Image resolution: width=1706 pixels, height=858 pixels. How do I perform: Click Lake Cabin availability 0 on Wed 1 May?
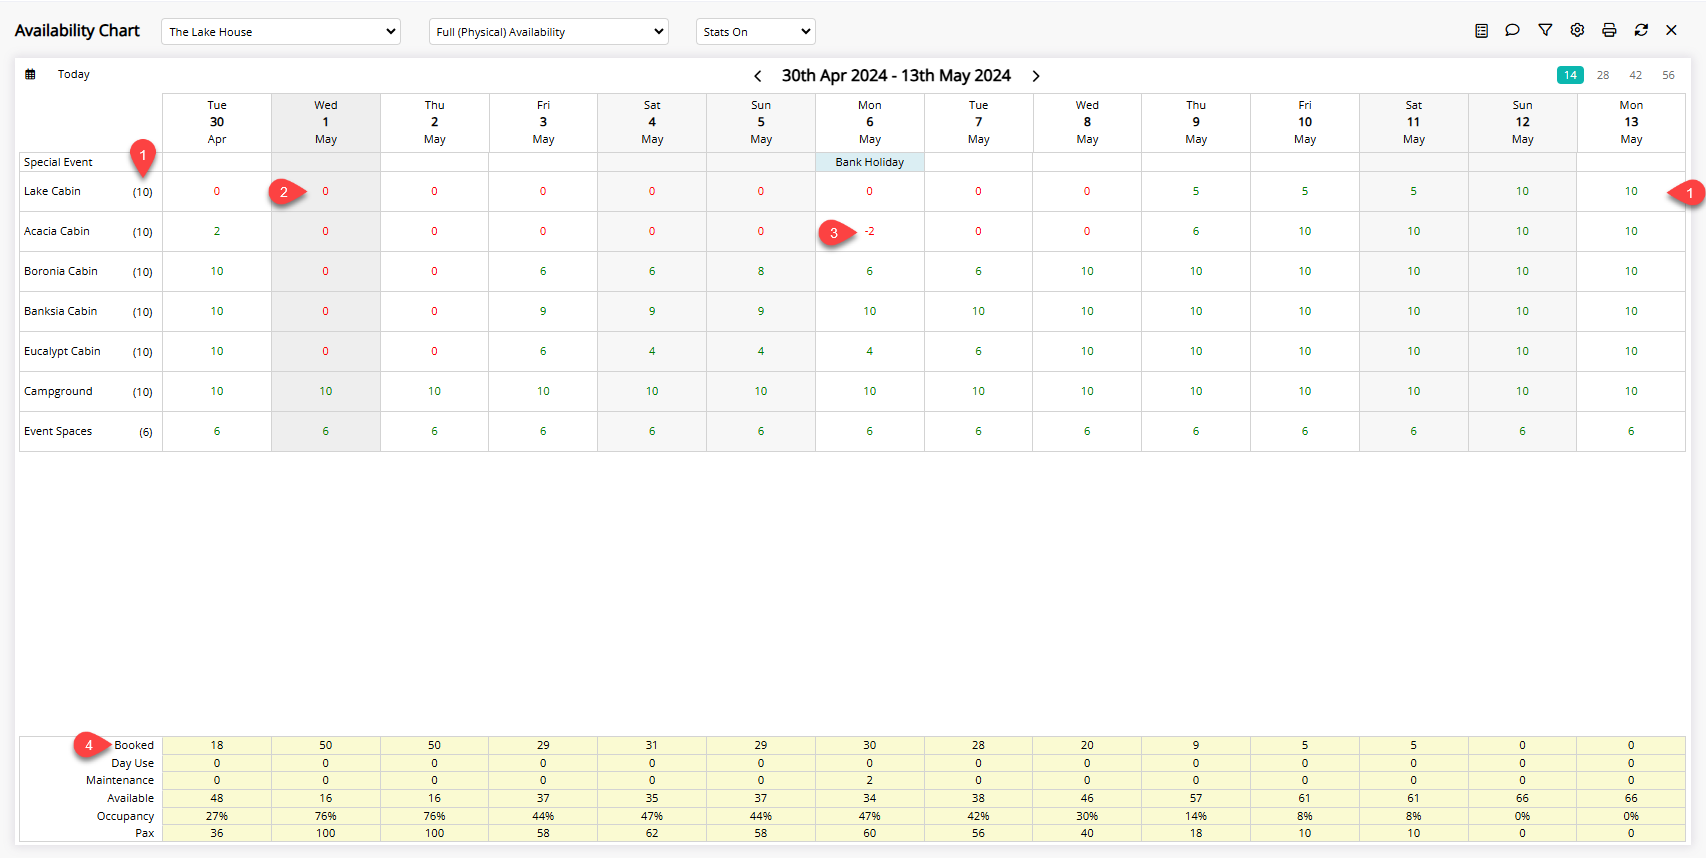click(x=326, y=191)
